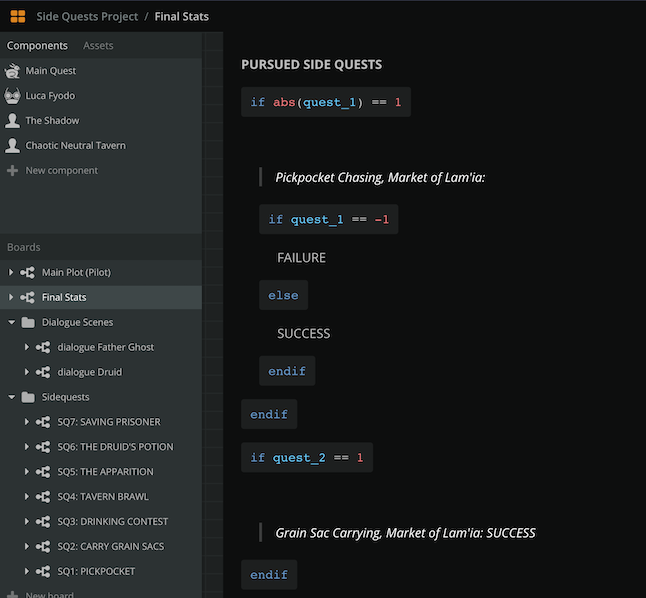Expand the SQ4: TAVERN BRAWL board arrow
Image resolution: width=646 pixels, height=598 pixels.
click(27, 497)
